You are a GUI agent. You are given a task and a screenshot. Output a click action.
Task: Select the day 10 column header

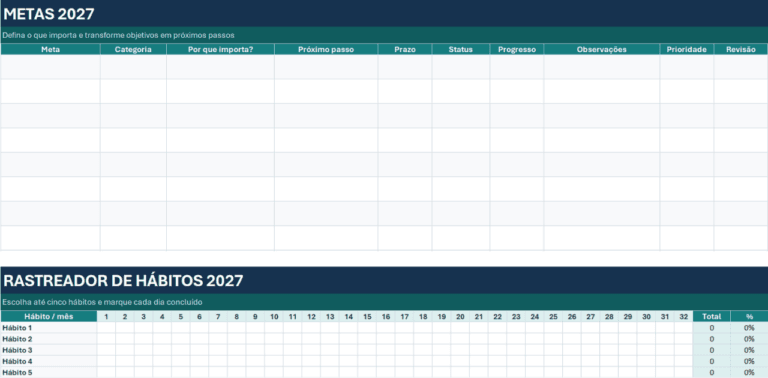click(274, 316)
